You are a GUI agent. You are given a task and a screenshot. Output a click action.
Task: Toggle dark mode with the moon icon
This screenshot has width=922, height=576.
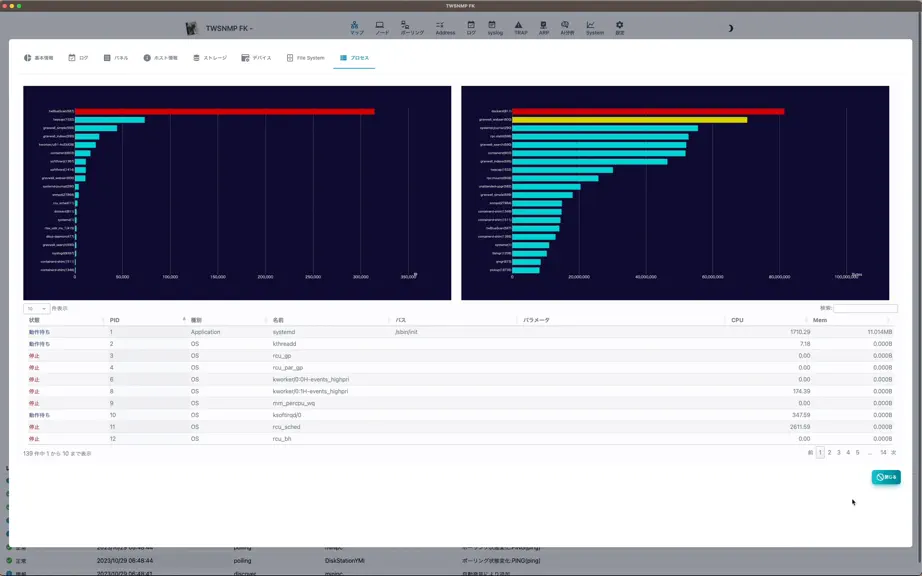[x=730, y=28]
